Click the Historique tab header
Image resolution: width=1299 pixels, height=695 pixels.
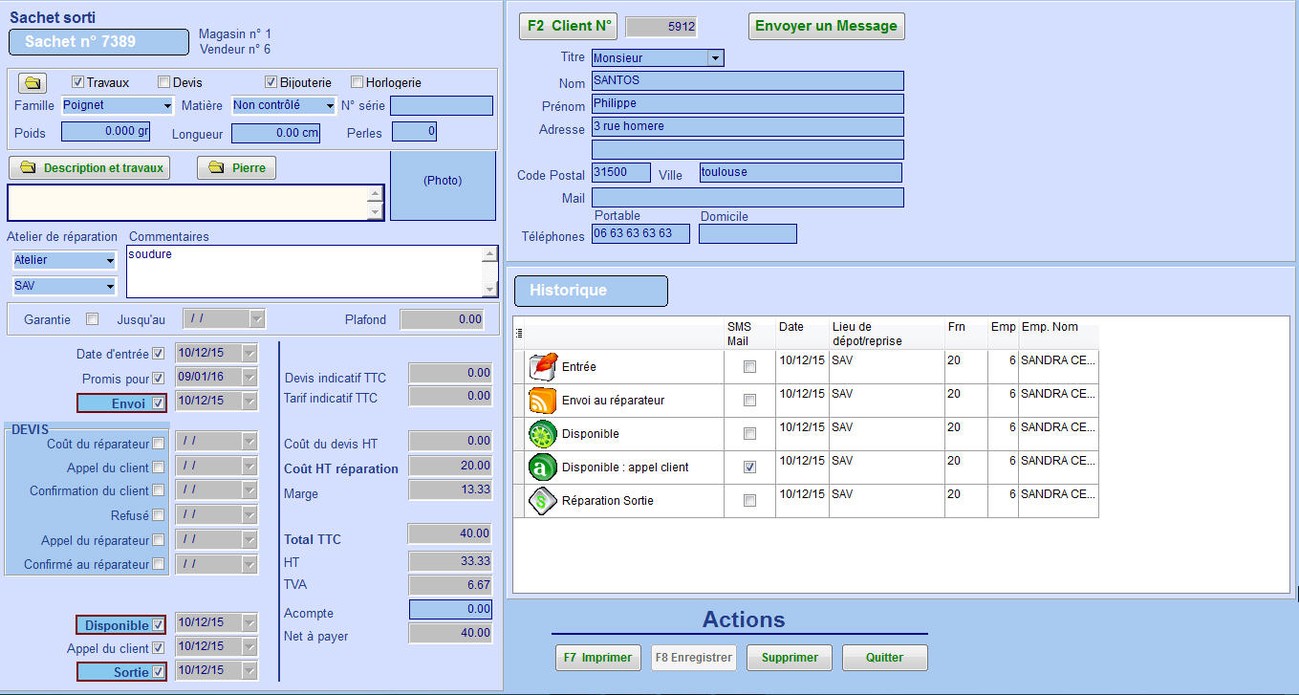590,291
